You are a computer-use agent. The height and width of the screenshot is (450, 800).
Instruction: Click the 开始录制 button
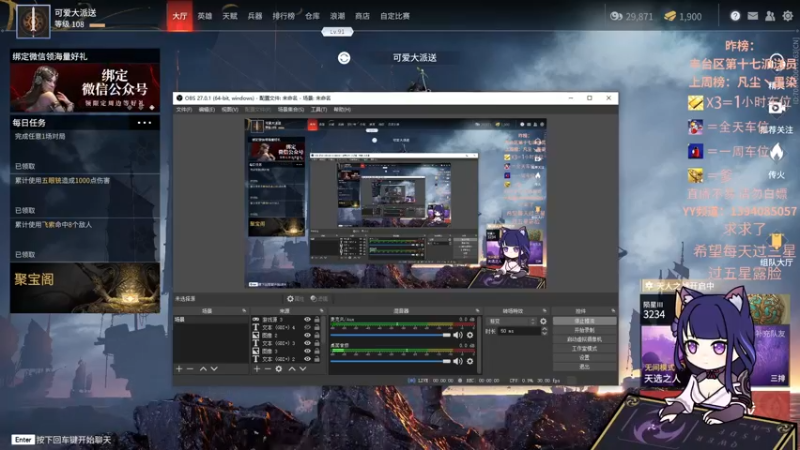point(584,330)
